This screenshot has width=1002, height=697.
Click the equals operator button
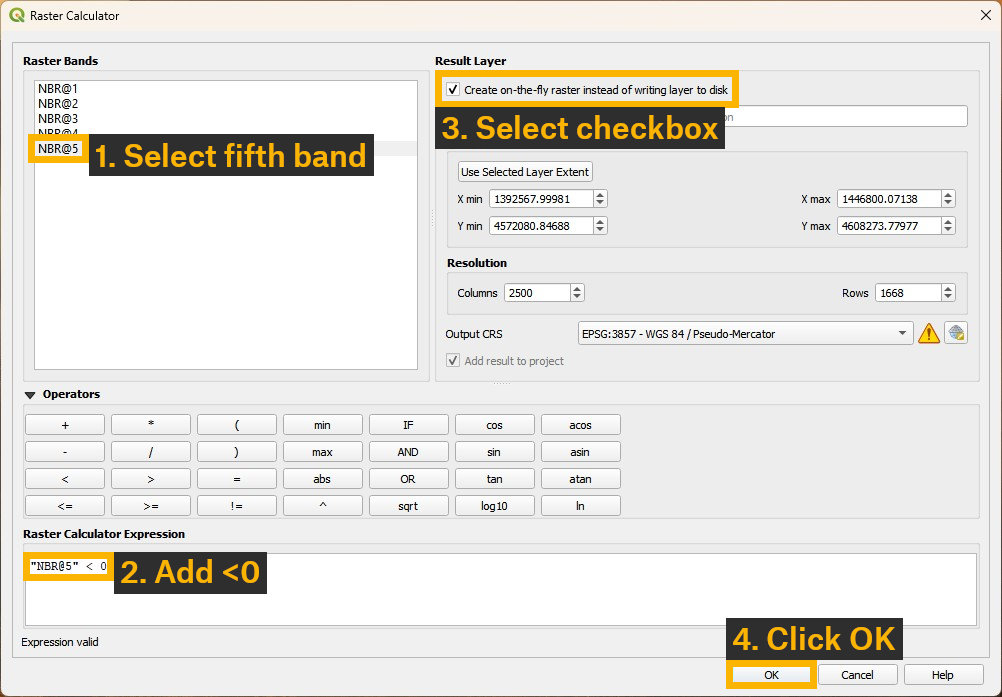(x=236, y=479)
